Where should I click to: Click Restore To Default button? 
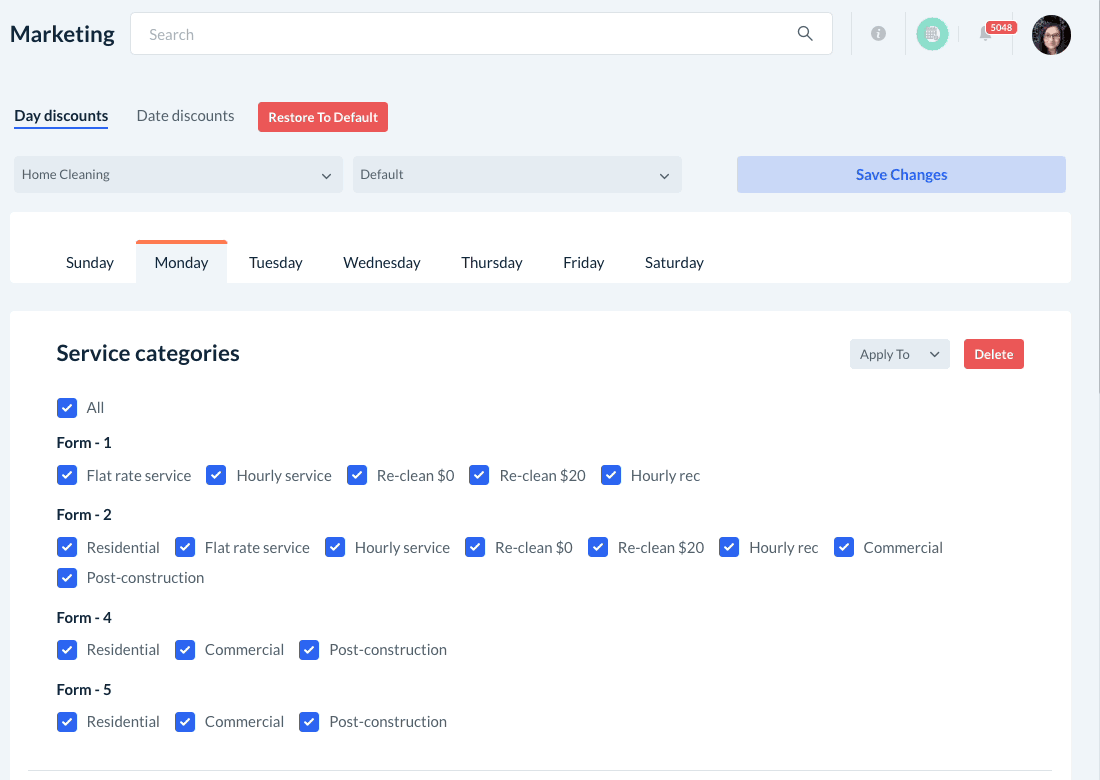click(x=322, y=117)
